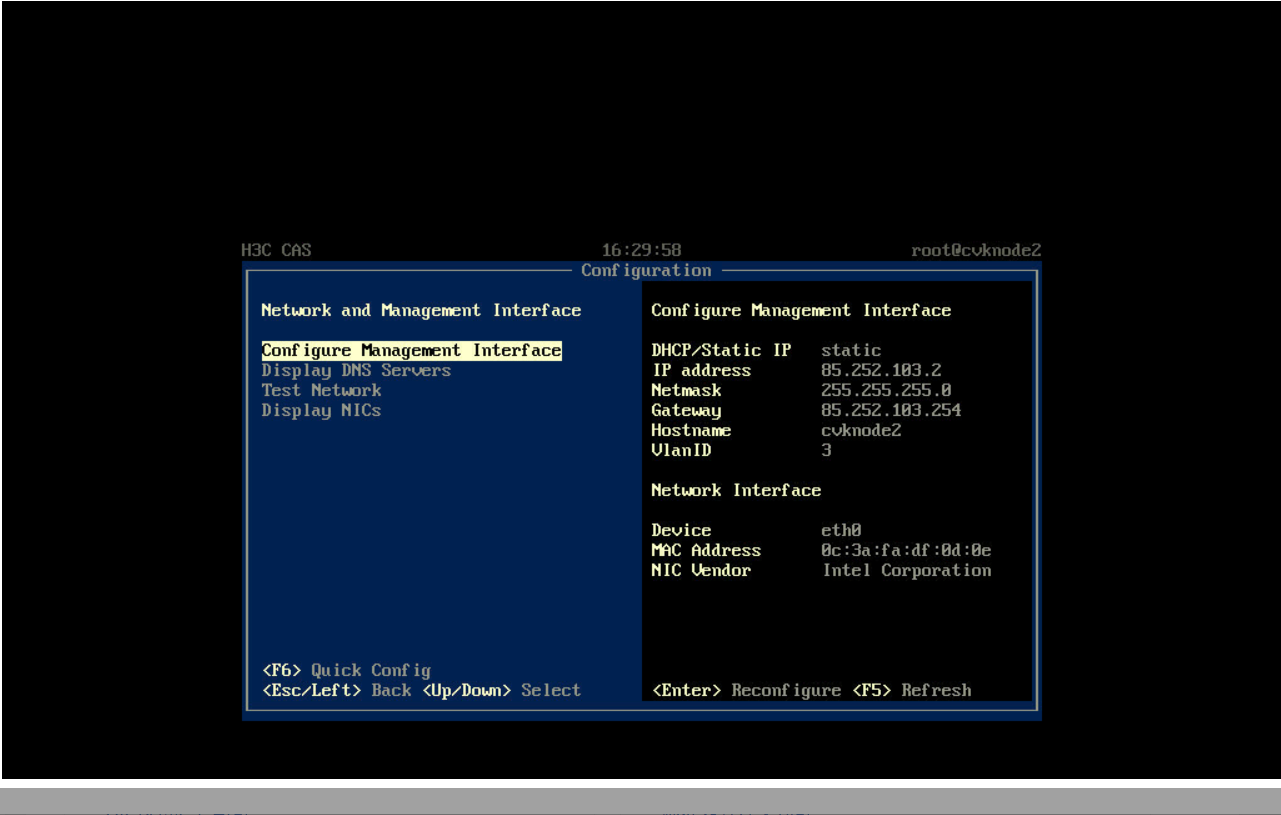Open the Display DNS Servers menu entry
Screen dimensions: 1281x815
356,371
